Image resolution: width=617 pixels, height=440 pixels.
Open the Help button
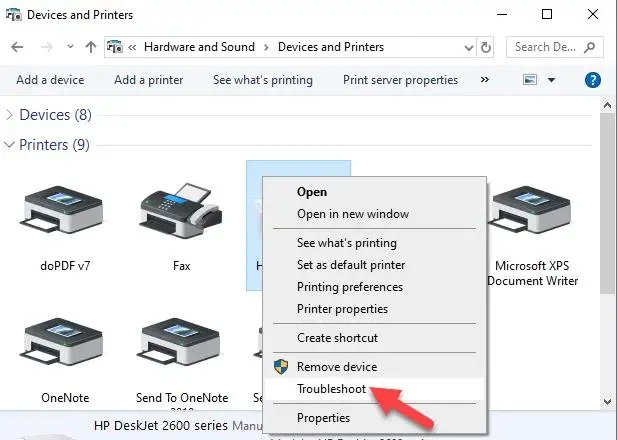pos(593,80)
